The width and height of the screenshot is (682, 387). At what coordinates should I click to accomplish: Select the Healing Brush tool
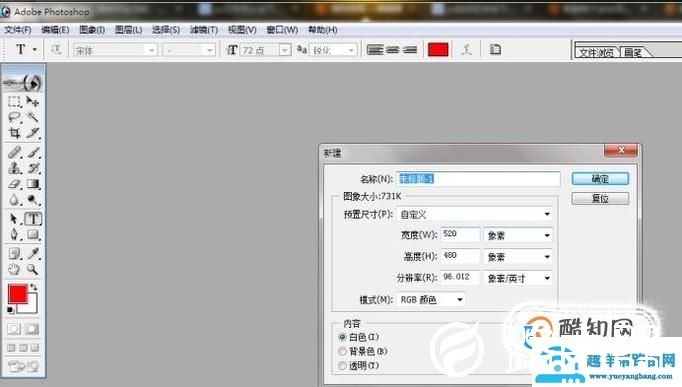[14, 152]
